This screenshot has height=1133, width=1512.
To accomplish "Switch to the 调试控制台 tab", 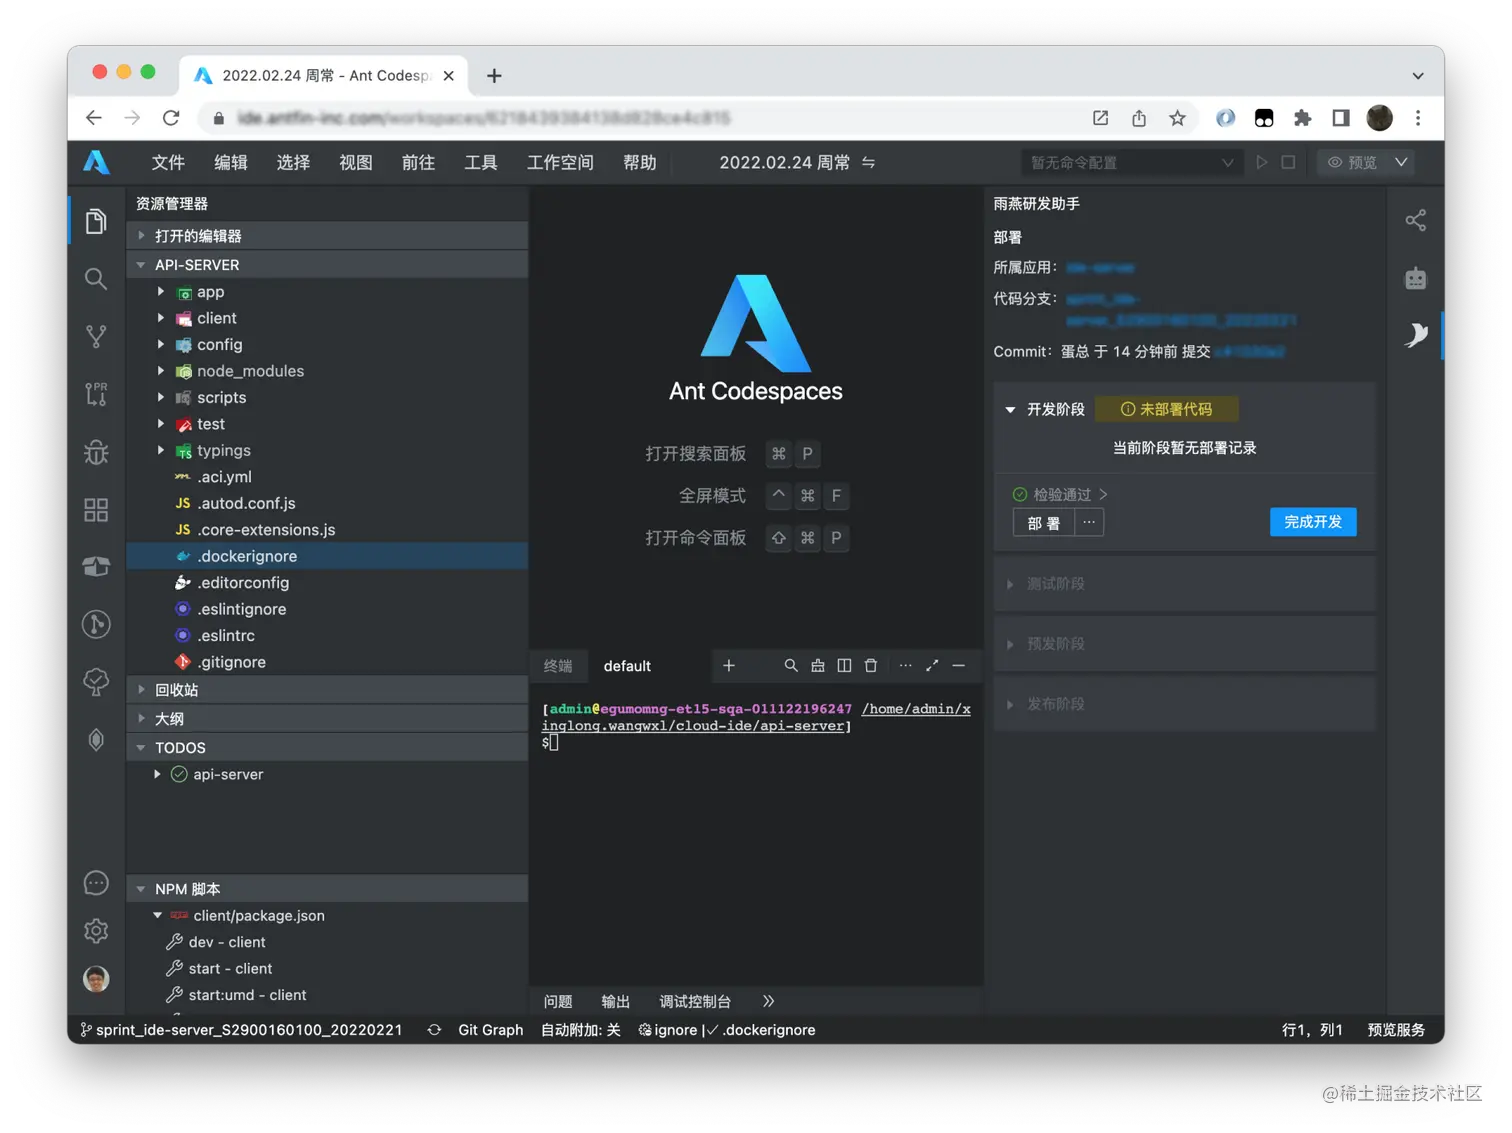I will pos(695,1002).
